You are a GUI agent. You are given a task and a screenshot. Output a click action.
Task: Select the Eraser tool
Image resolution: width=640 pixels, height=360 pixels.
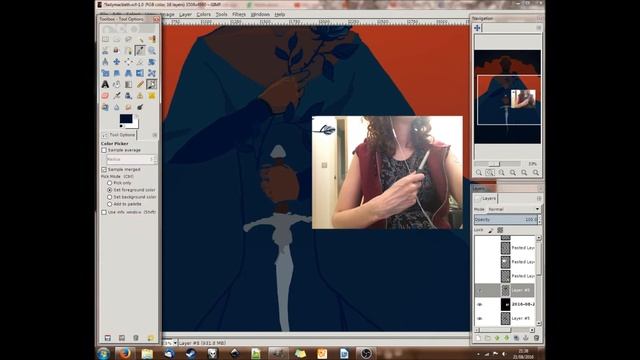tap(105, 96)
